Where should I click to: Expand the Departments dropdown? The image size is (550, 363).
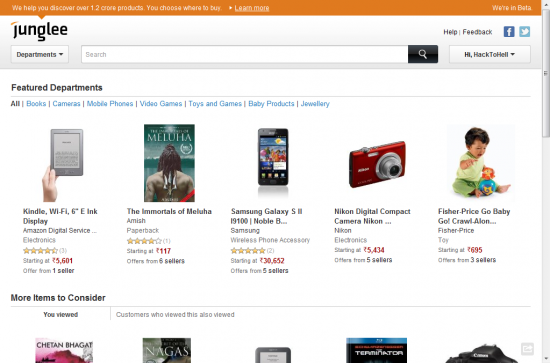[x=40, y=54]
